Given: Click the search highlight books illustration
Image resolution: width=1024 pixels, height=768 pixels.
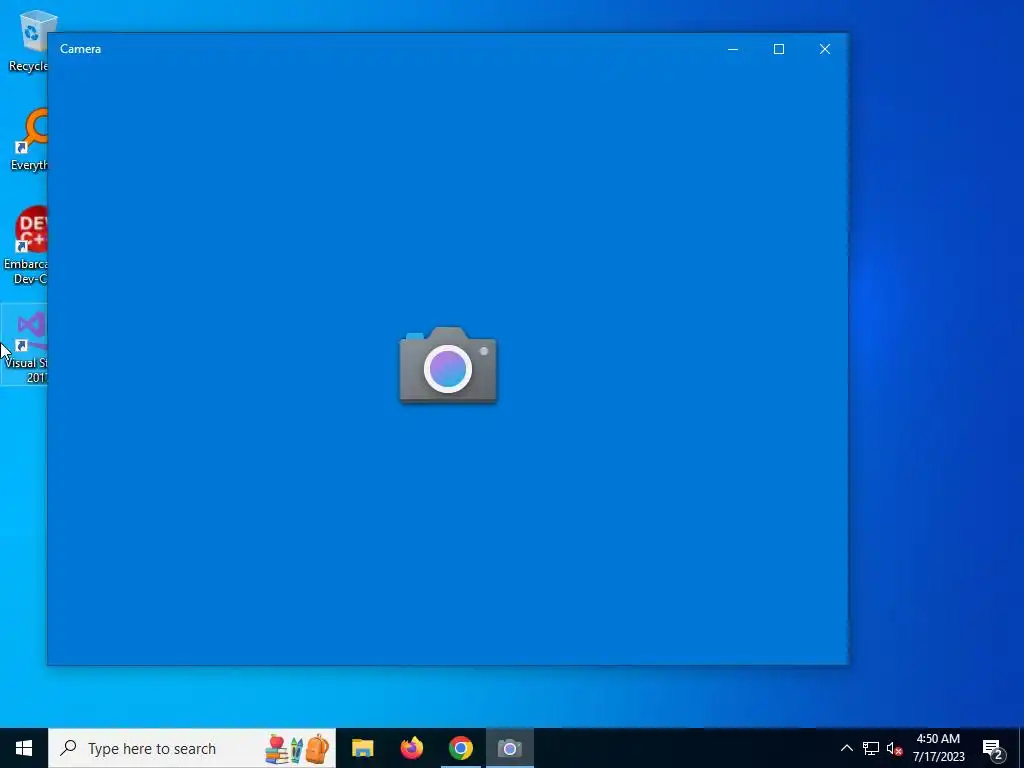Looking at the screenshot, I should pos(297,748).
